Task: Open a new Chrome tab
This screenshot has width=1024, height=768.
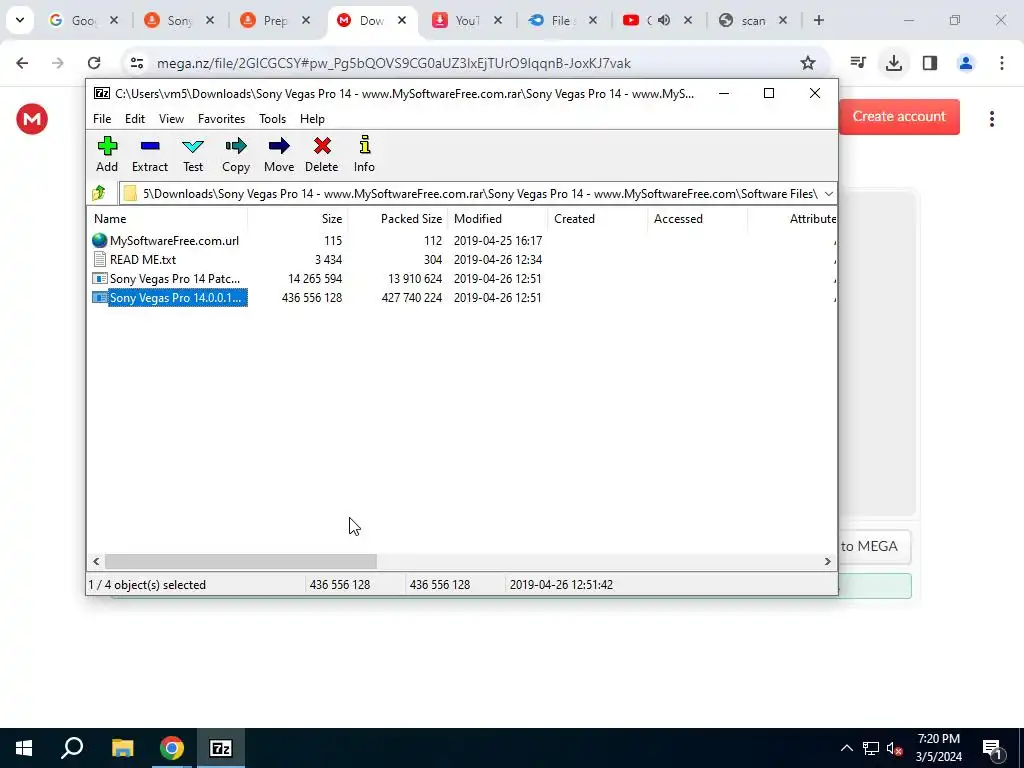Action: (819, 21)
